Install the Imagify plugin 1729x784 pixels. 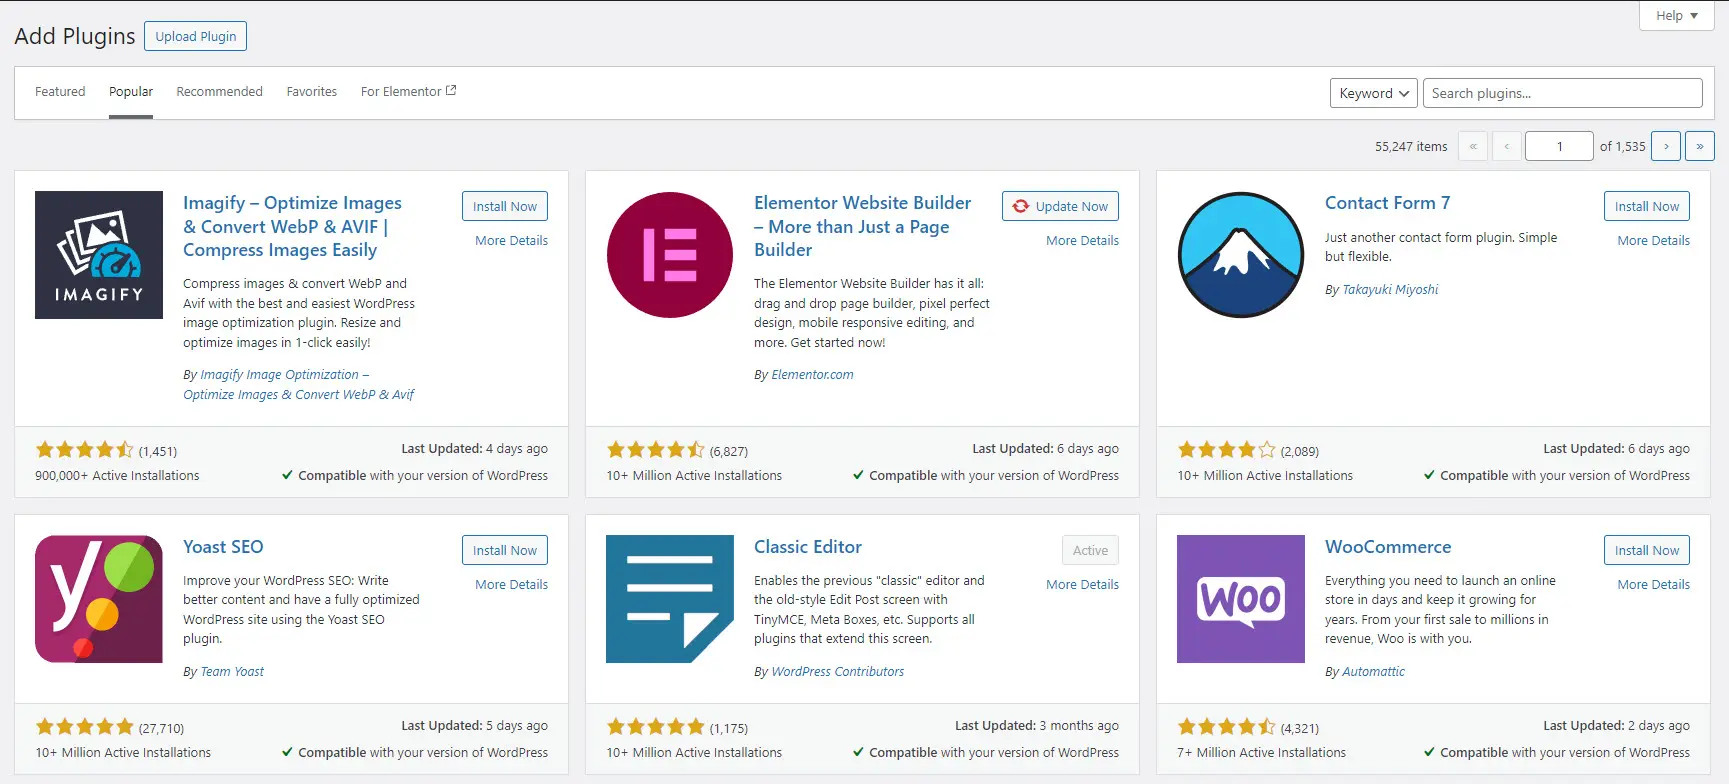coord(505,206)
